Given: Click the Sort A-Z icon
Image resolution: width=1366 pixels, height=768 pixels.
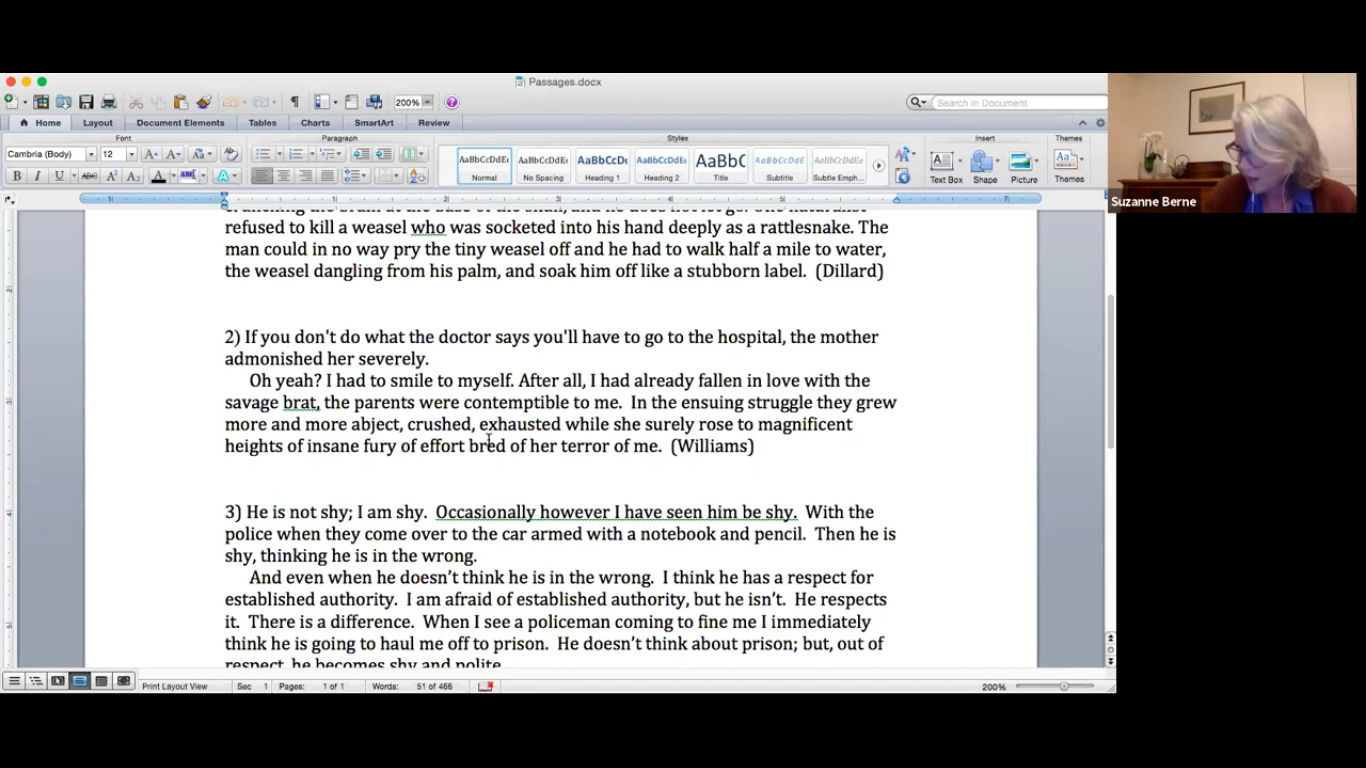Looking at the screenshot, I should 417,176.
